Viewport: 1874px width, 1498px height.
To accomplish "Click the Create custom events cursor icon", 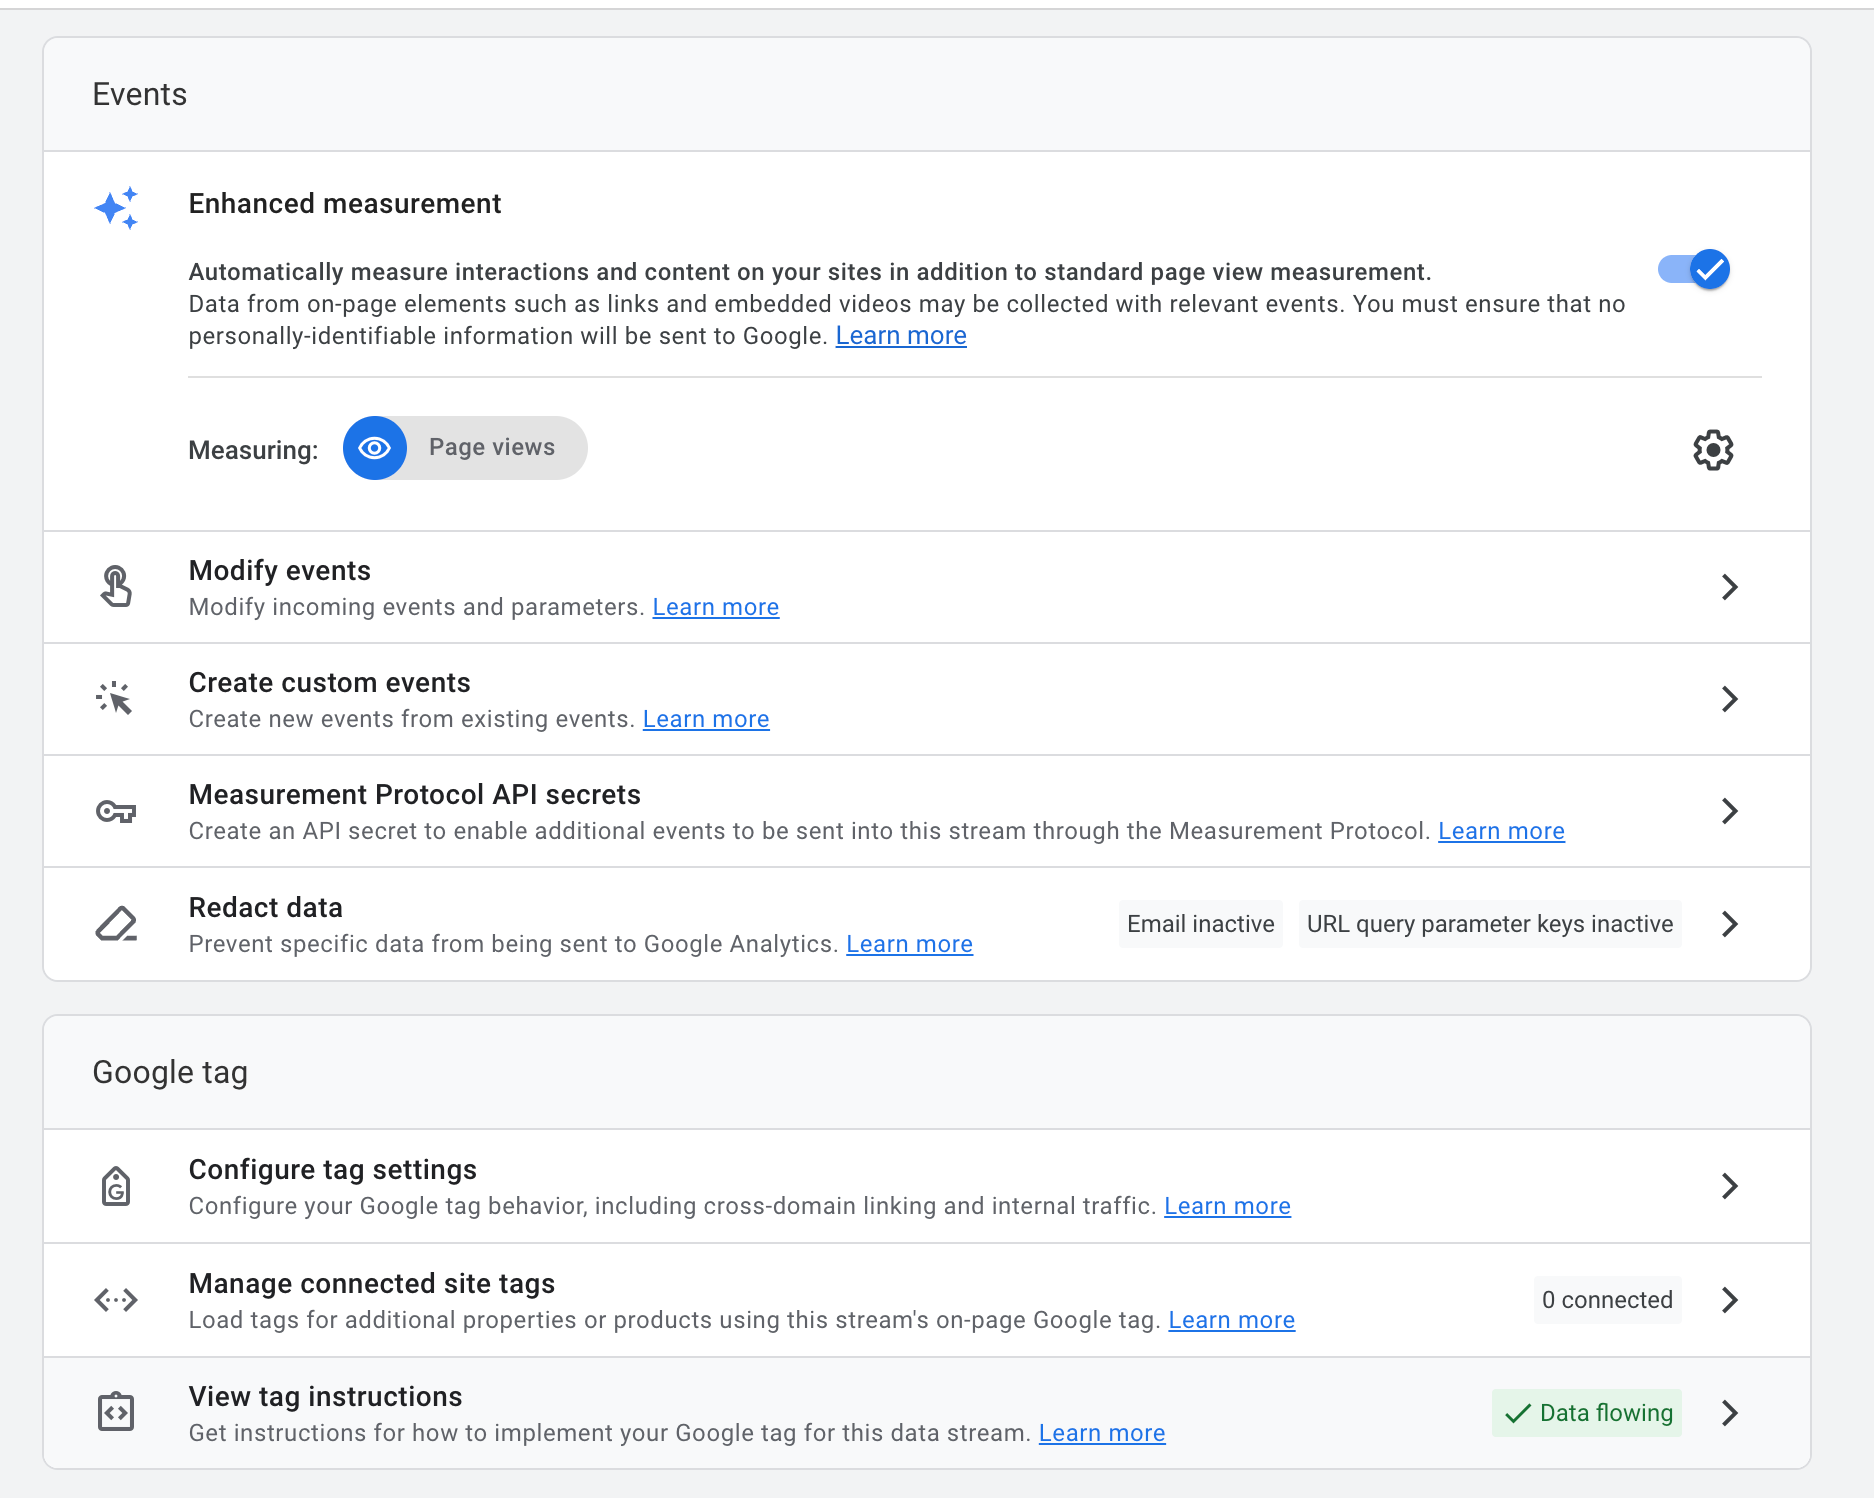I will (x=116, y=699).
